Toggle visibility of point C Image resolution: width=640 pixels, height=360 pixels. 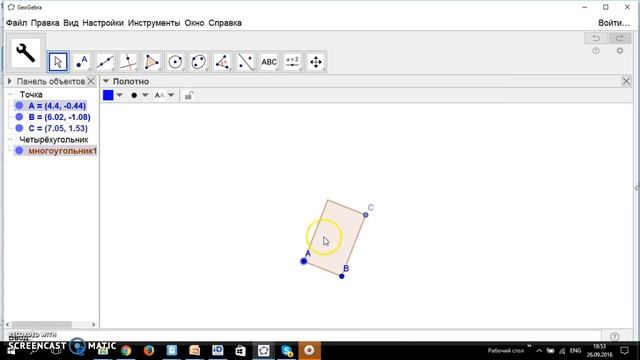click(19, 128)
